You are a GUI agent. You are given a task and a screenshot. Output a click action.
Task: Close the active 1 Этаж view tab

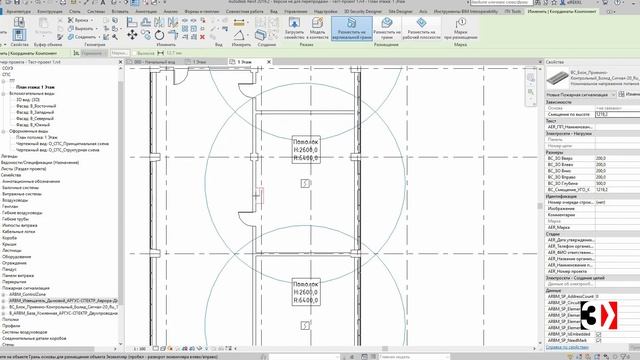click(x=269, y=62)
